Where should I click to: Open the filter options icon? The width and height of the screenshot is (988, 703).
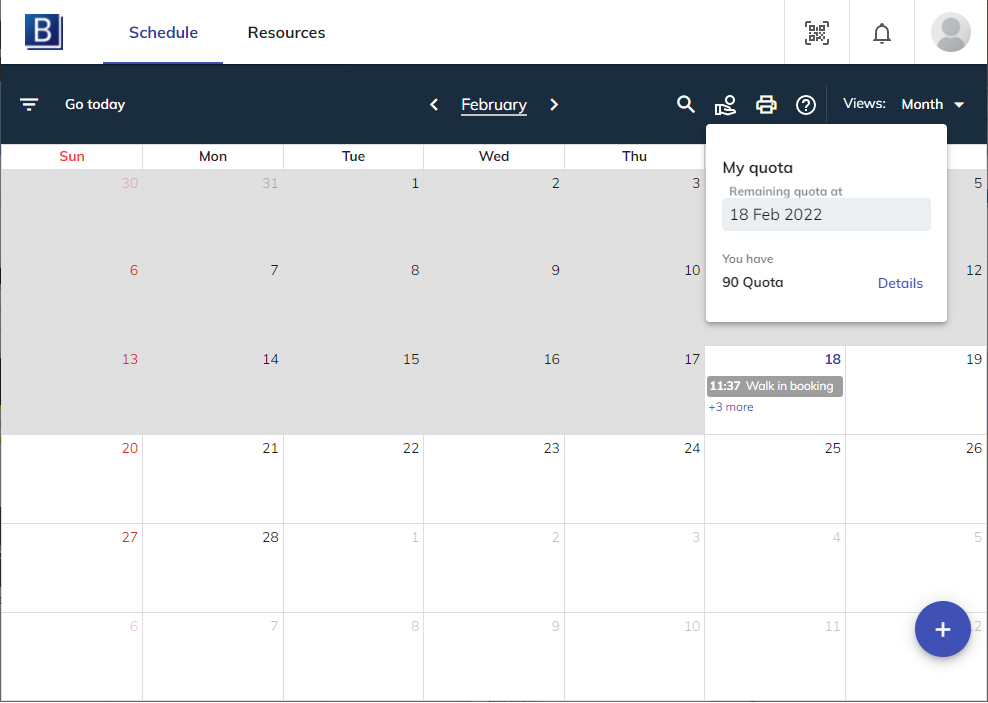pyautogui.click(x=29, y=105)
